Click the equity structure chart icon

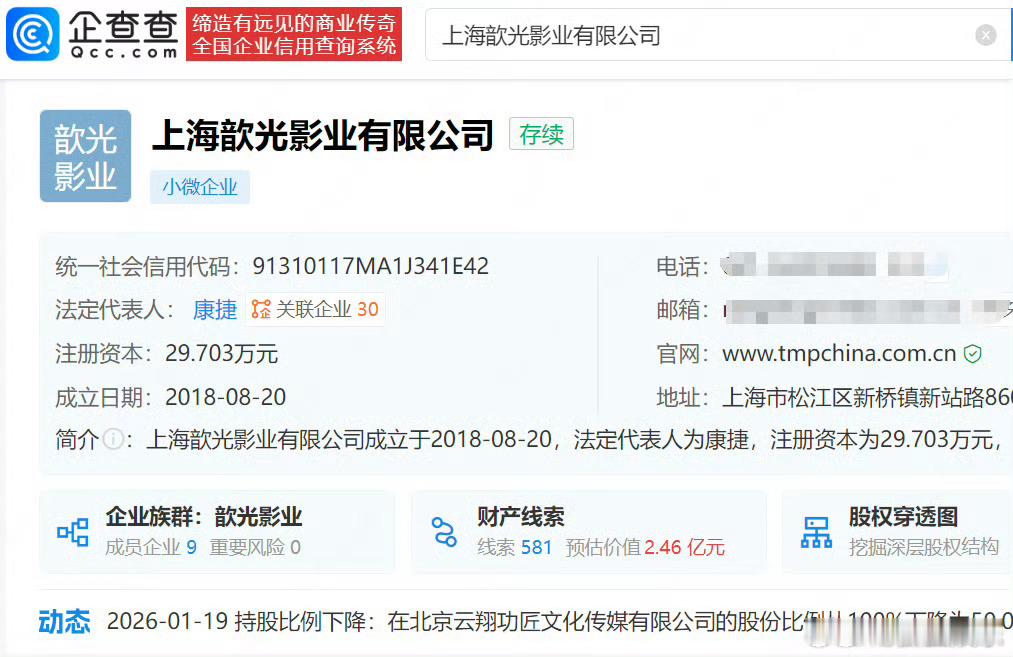click(817, 532)
